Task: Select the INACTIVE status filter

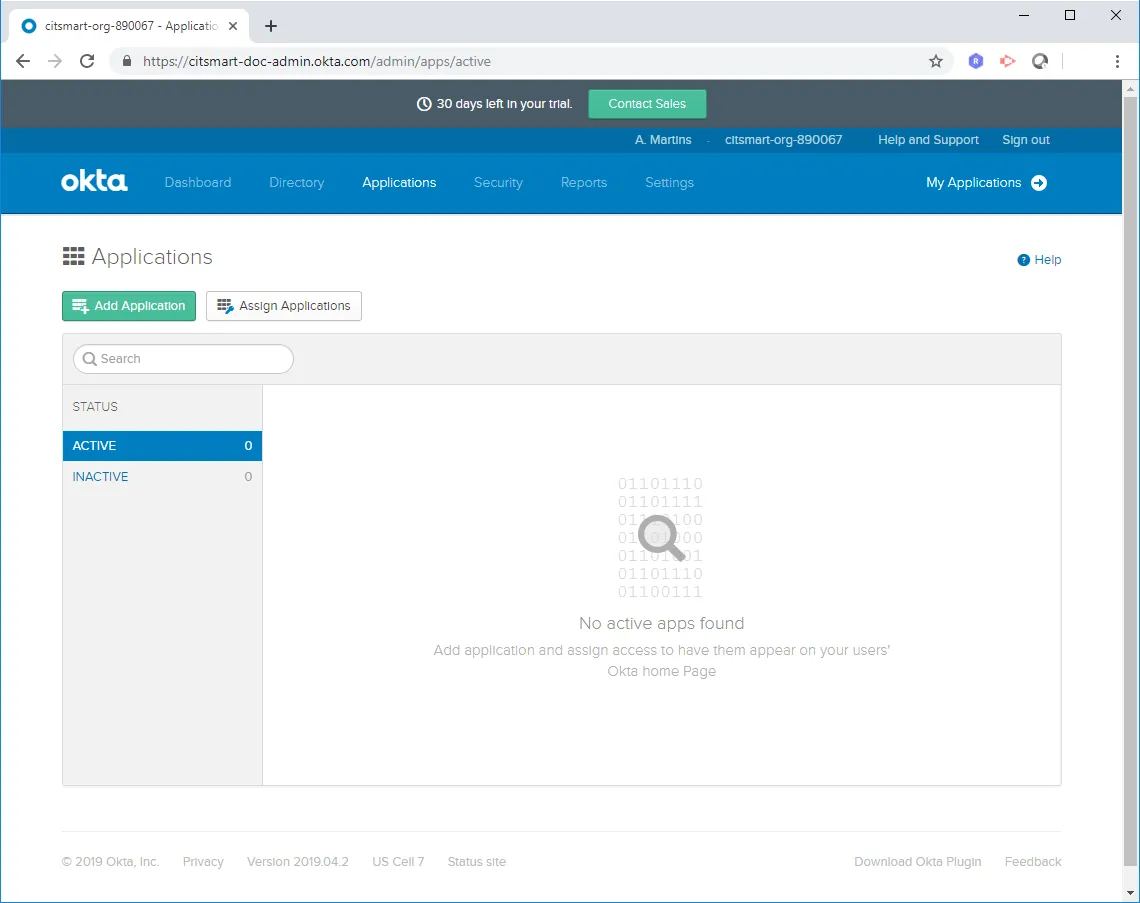Action: [162, 477]
